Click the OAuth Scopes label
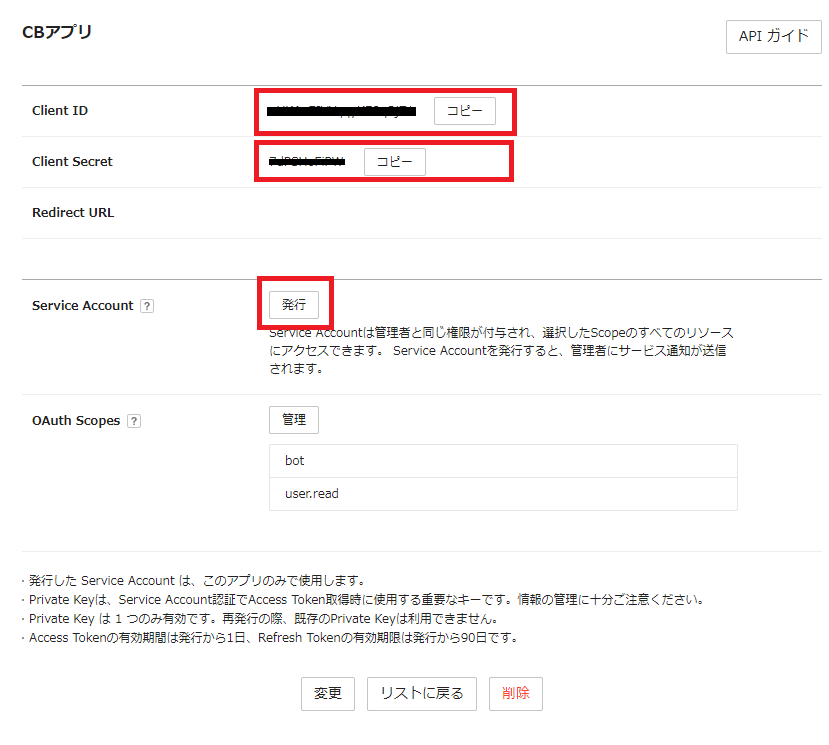 coord(76,421)
